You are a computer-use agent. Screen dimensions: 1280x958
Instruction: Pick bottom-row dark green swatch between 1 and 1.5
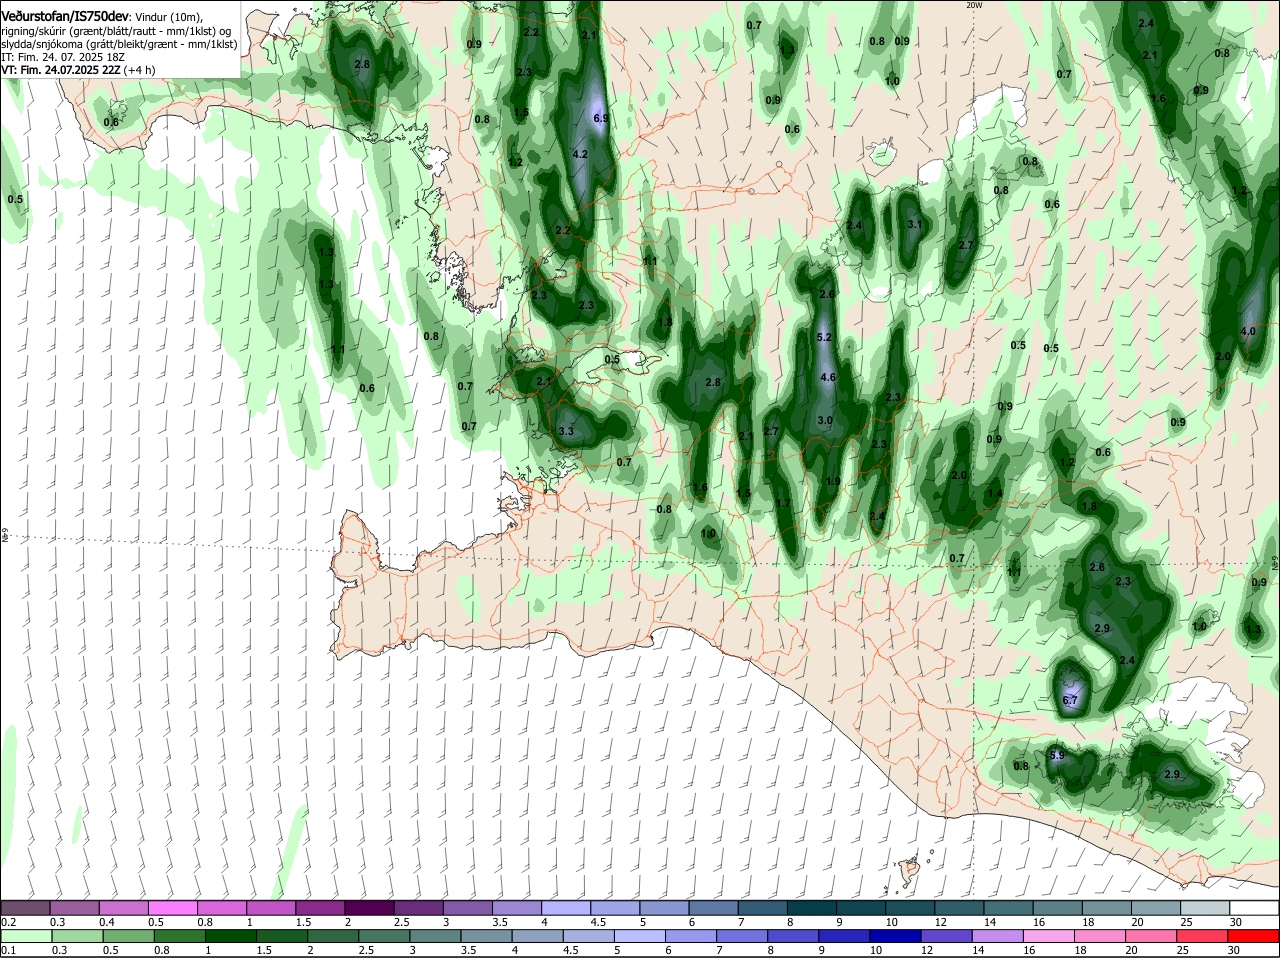pos(230,937)
